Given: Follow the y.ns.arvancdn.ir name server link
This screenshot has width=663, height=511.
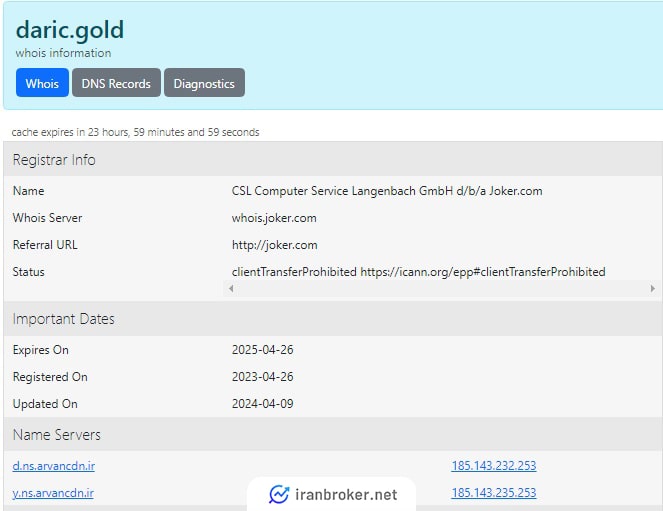Looking at the screenshot, I should [53, 493].
